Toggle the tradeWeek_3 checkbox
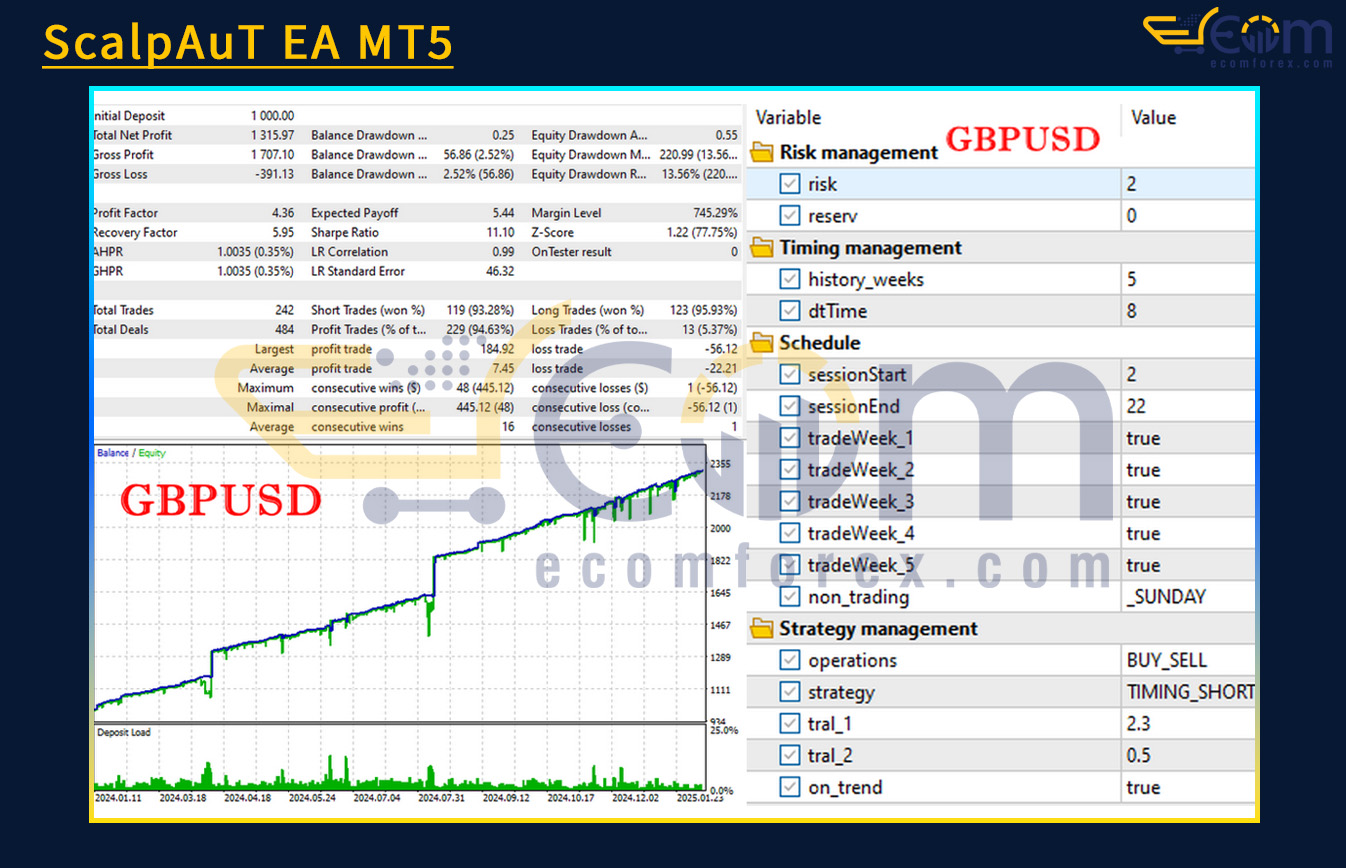 [790, 502]
